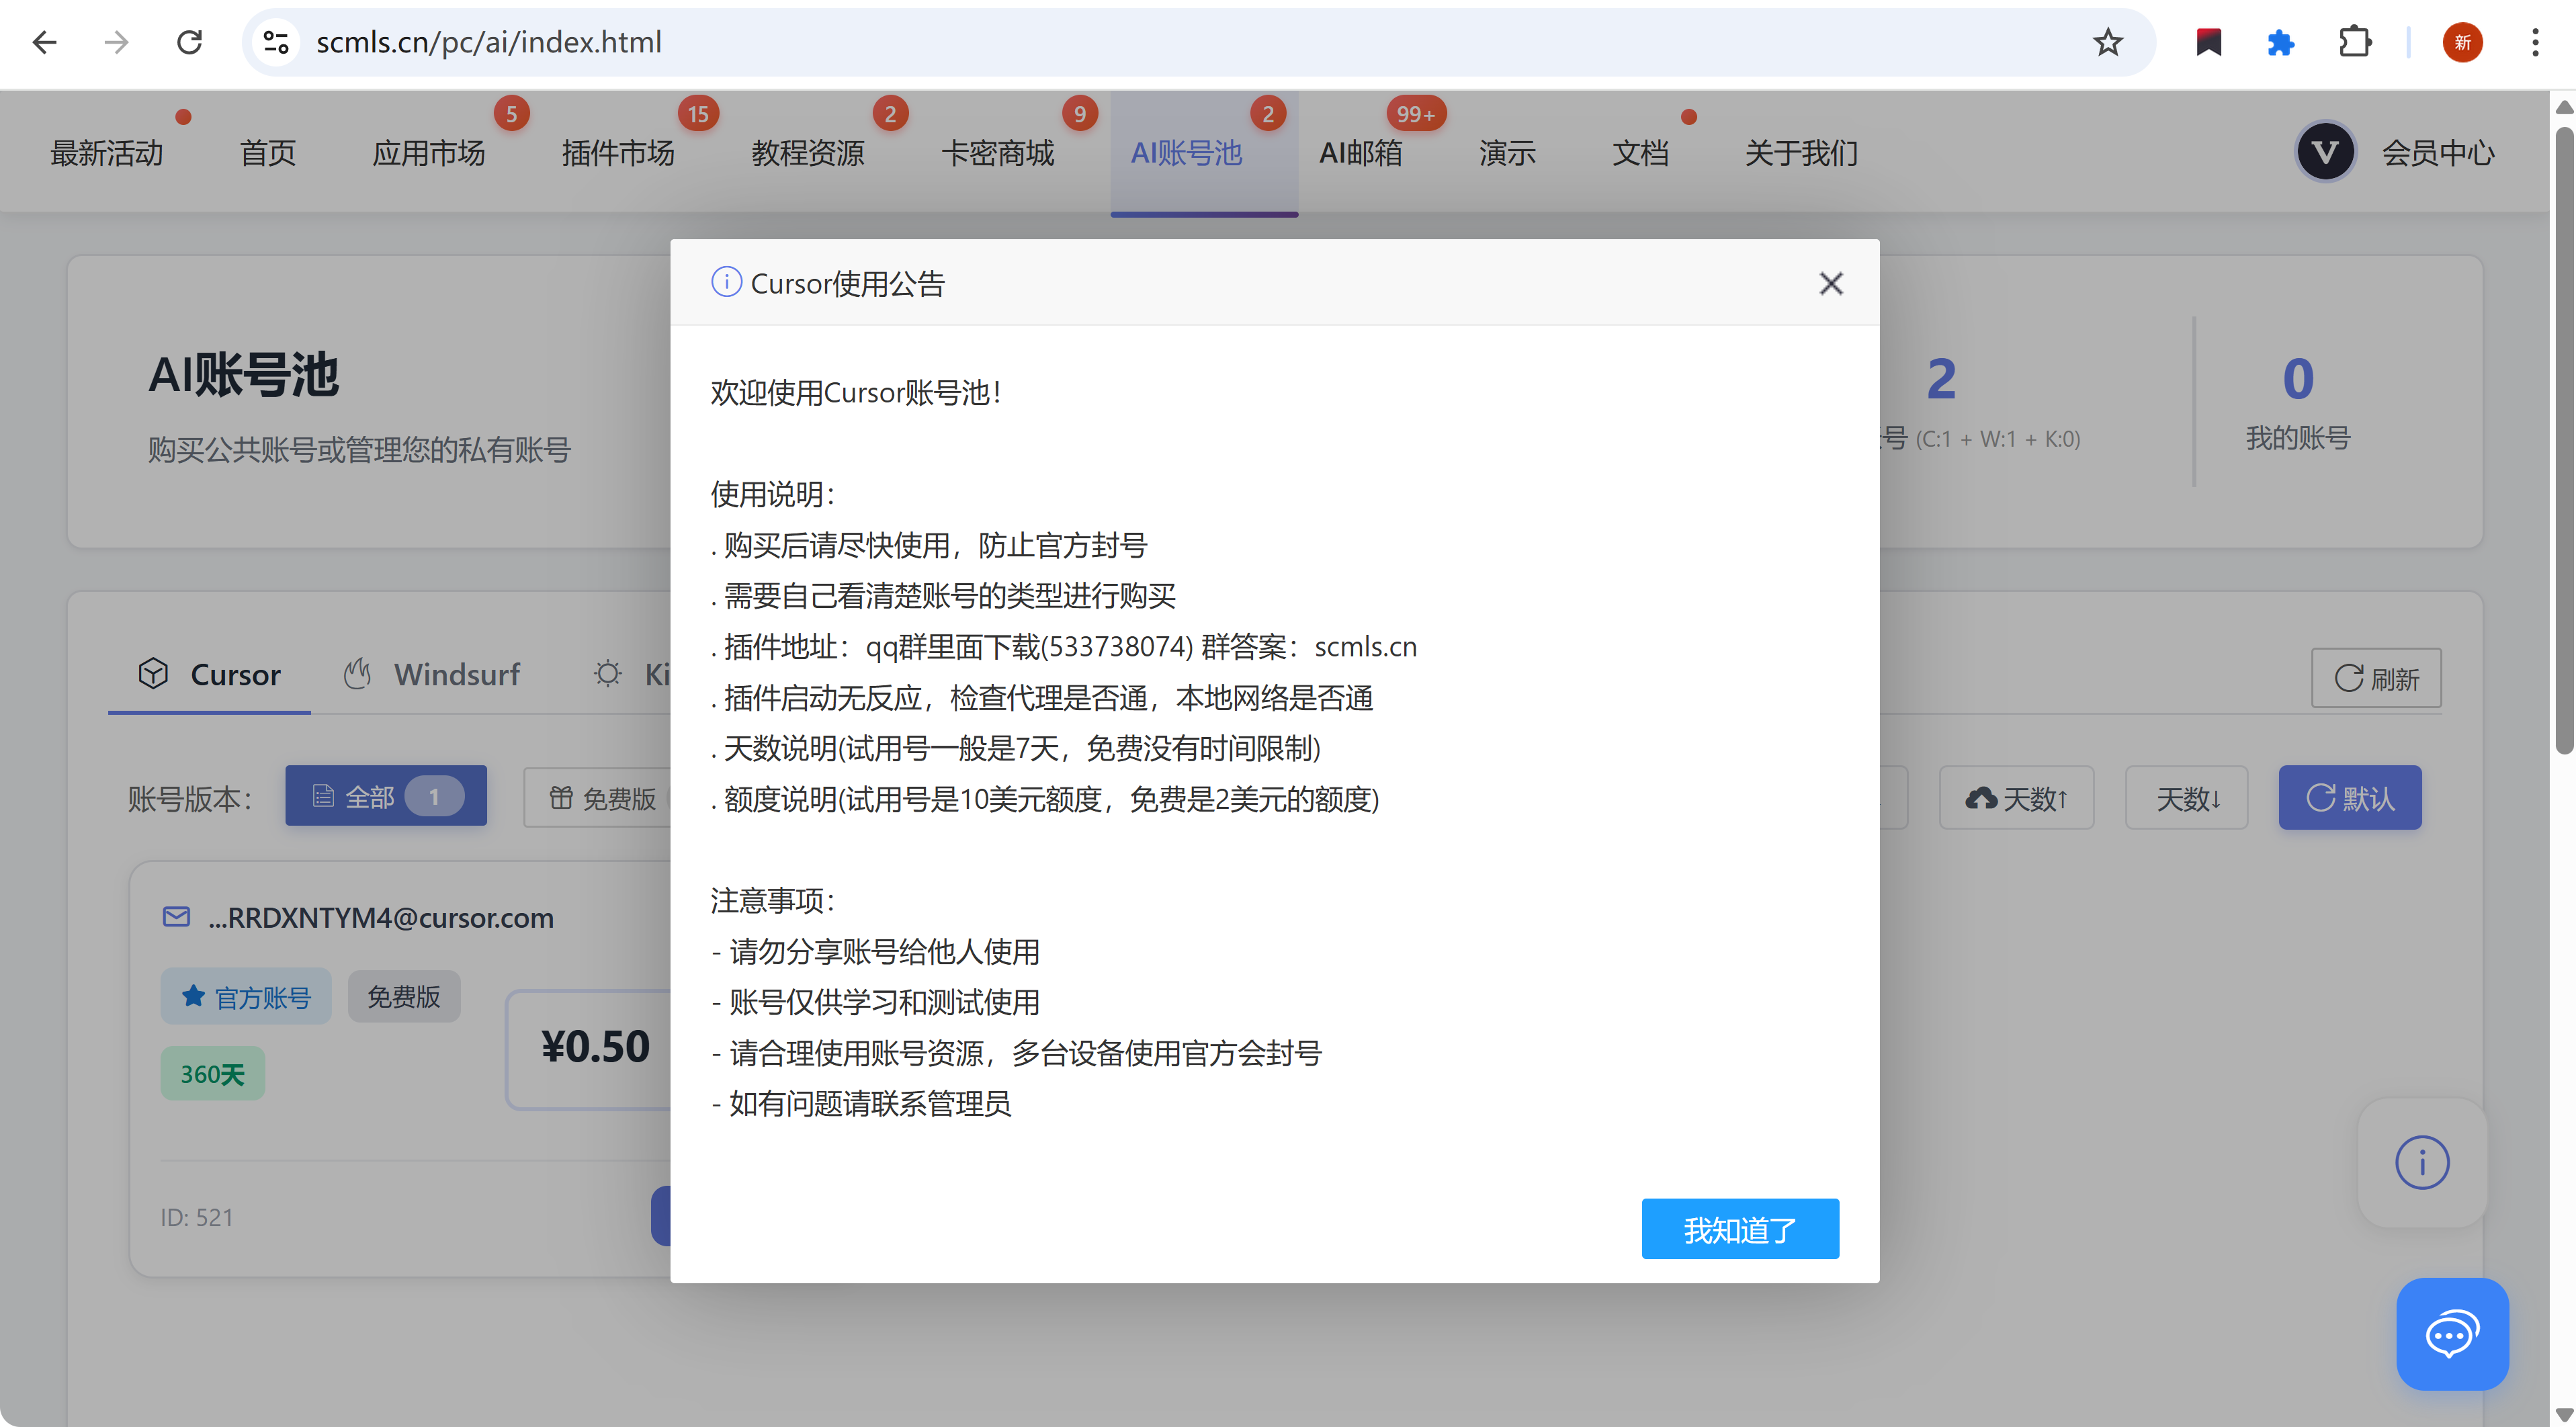Click the 我知道了 confirm button

pyautogui.click(x=1739, y=1229)
